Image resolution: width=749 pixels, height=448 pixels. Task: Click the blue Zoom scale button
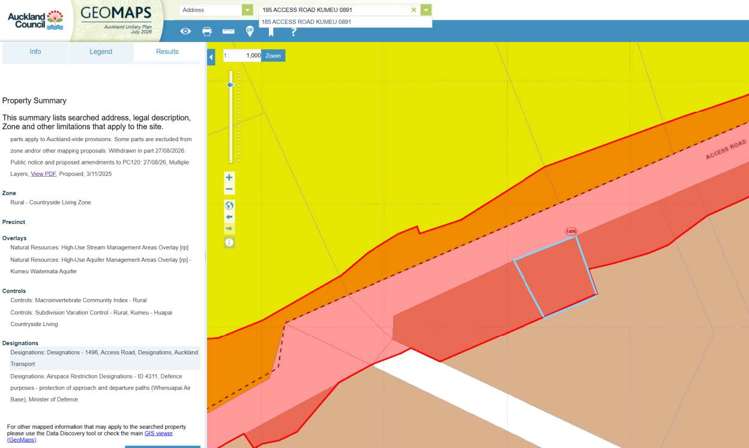tap(273, 55)
